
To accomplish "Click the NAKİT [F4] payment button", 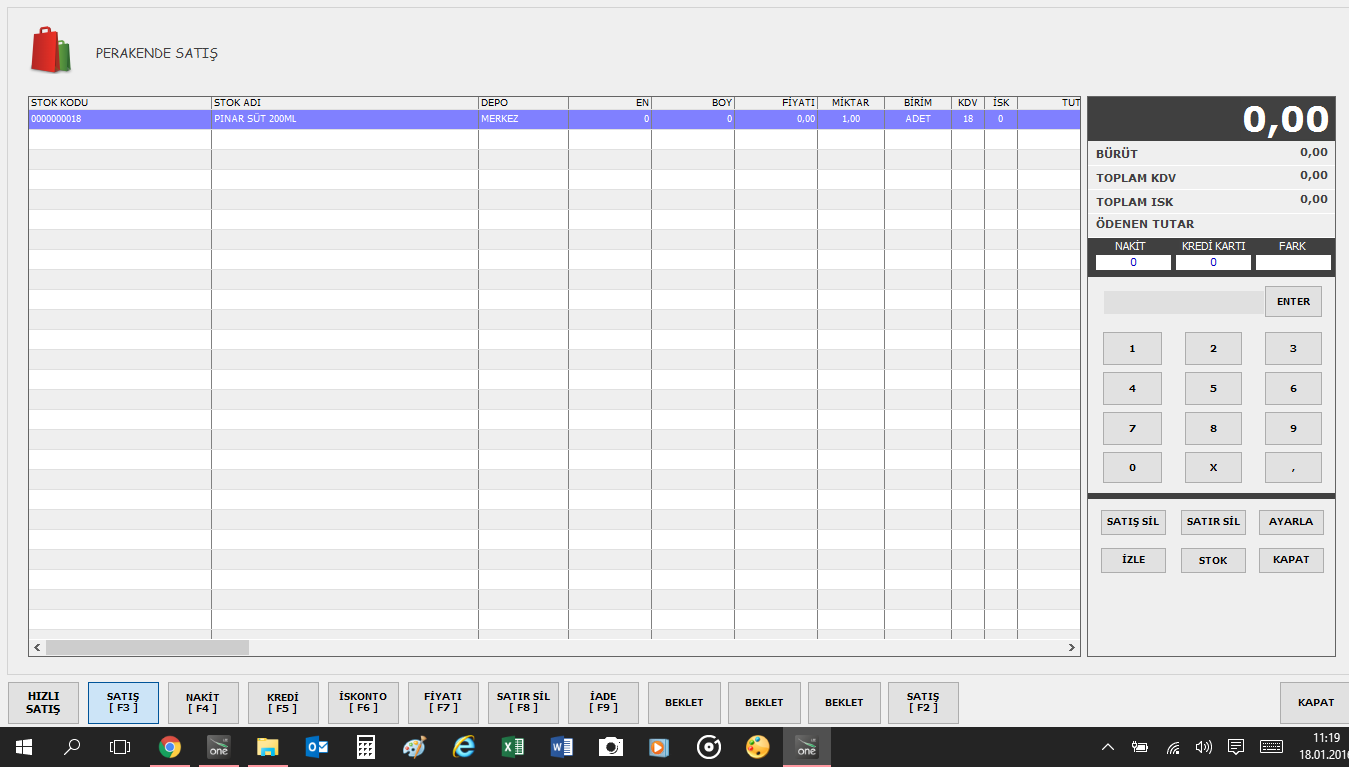I will 203,702.
